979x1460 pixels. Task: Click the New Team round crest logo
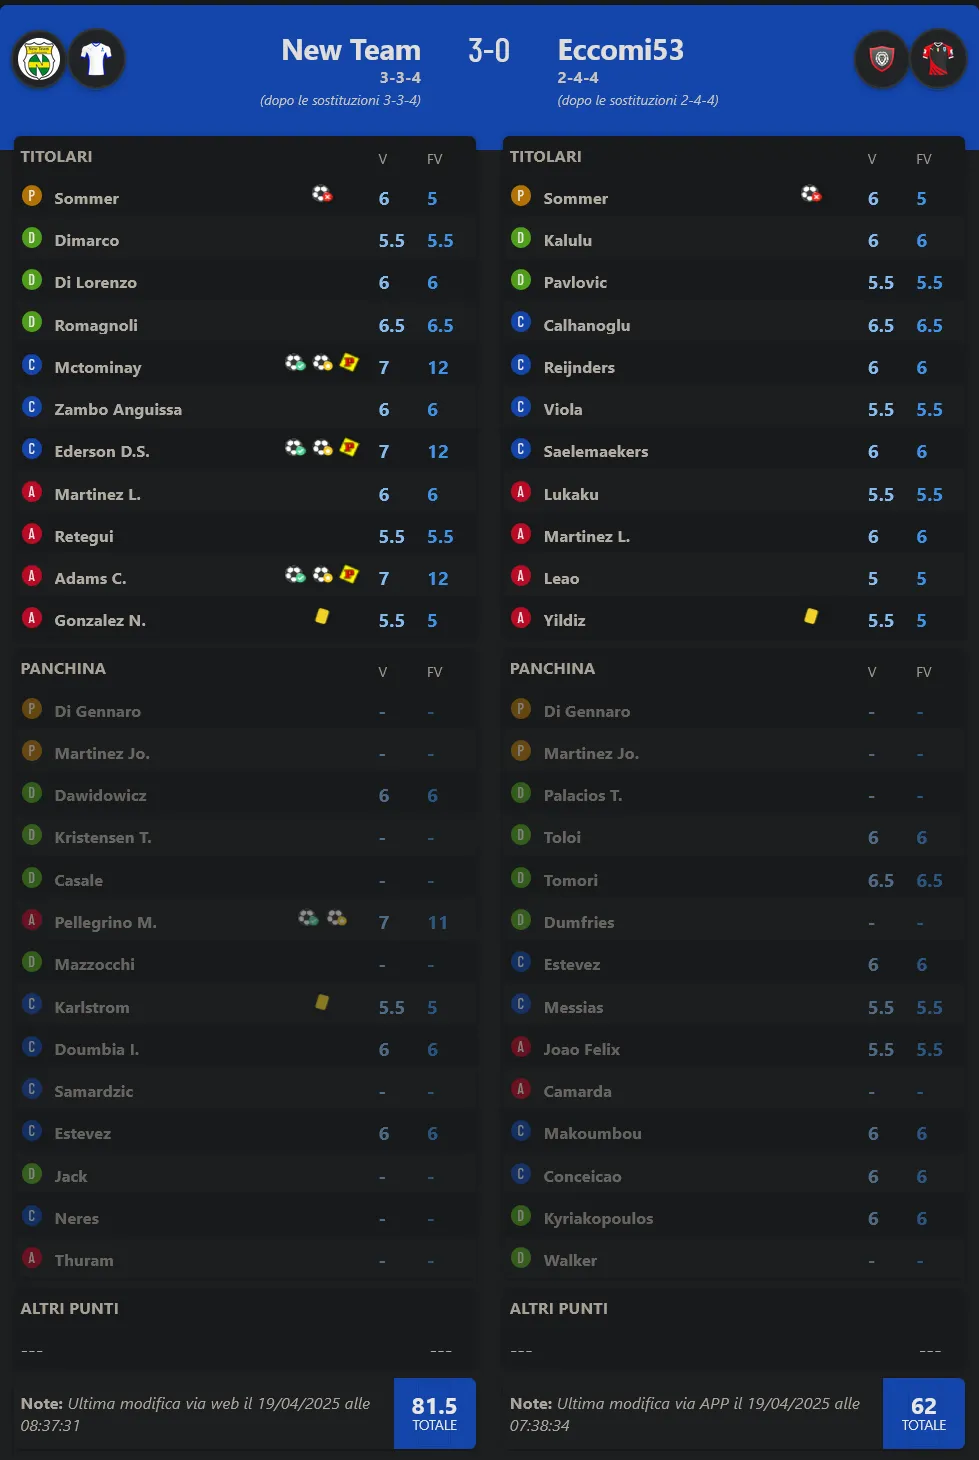[39, 59]
